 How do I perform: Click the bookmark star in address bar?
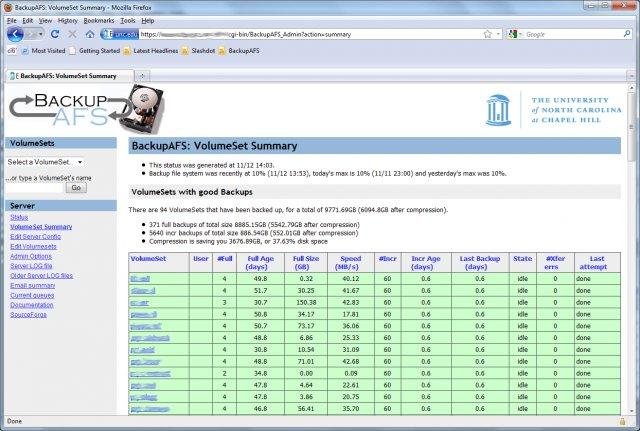487,34
